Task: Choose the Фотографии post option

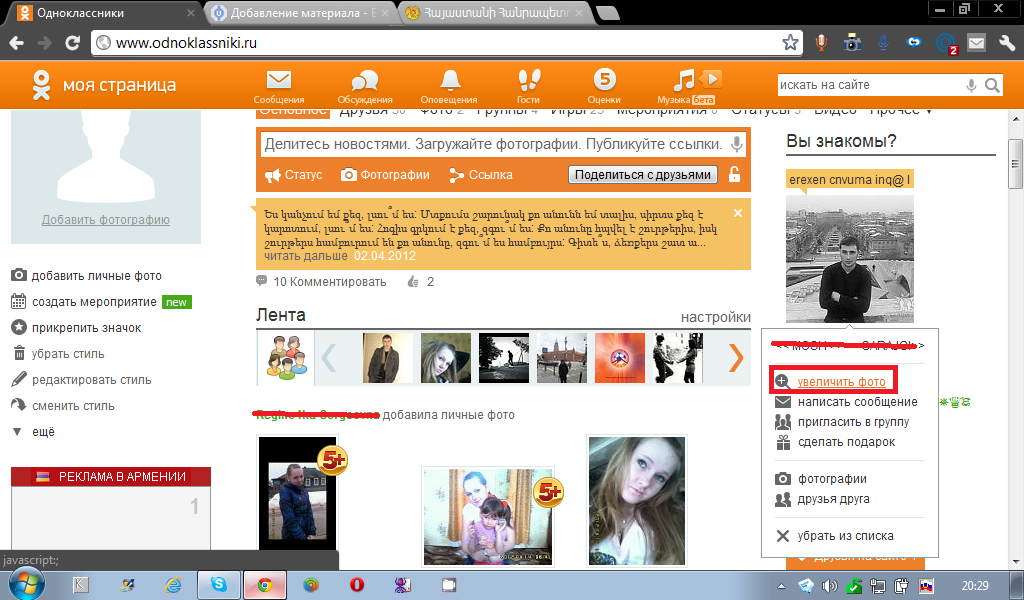Action: click(385, 174)
